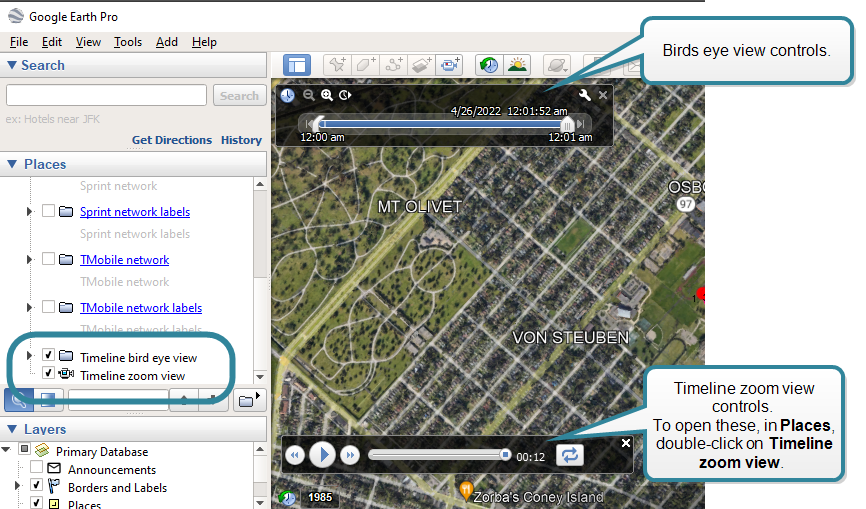Toggle the tour loop repeat button
The image size is (866, 509).
pos(570,455)
